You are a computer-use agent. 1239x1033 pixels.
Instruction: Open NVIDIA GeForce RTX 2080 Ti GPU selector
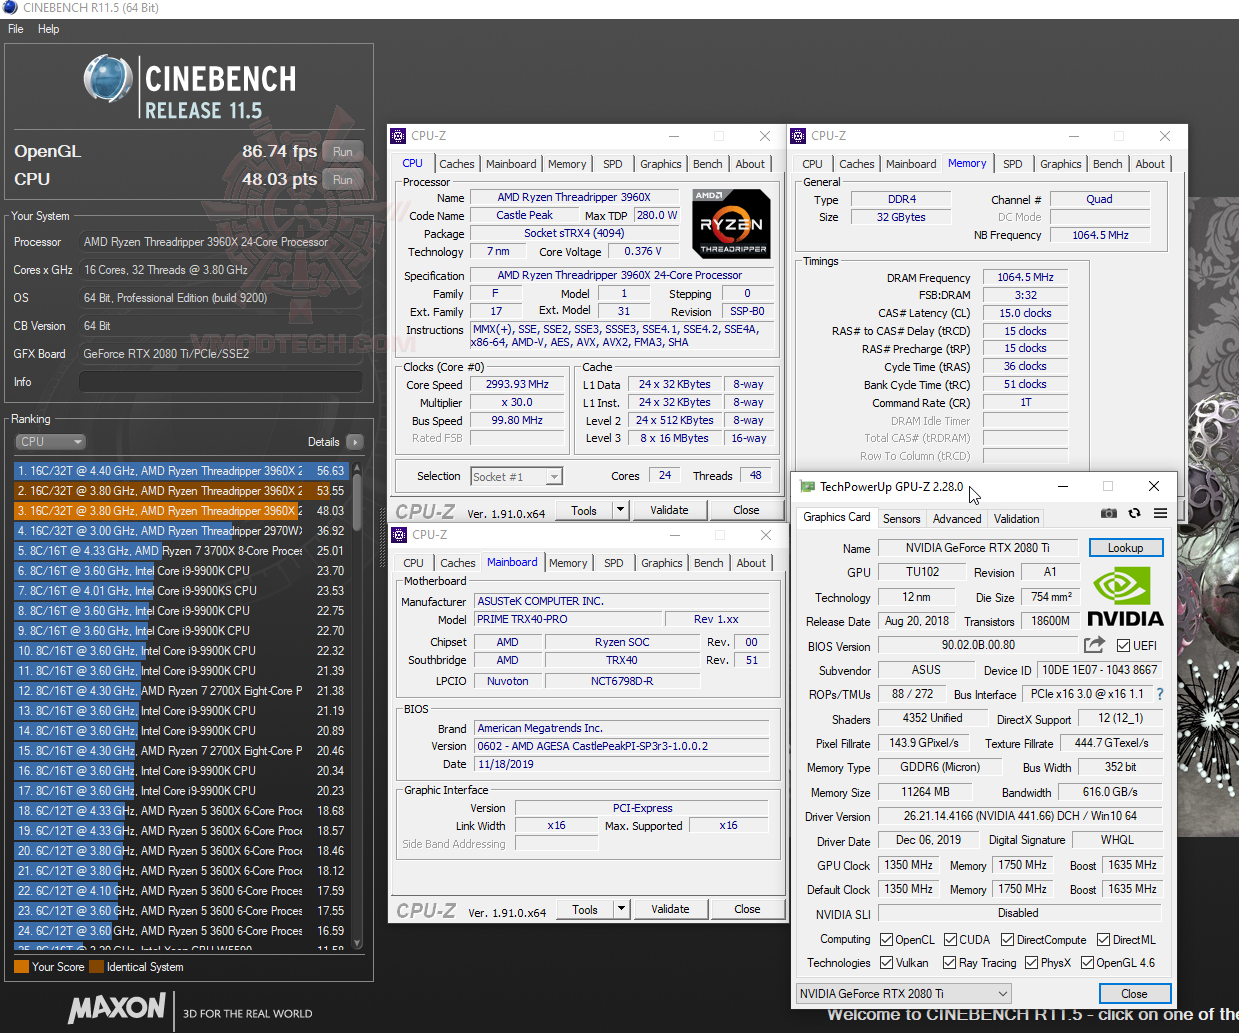[x=904, y=994]
